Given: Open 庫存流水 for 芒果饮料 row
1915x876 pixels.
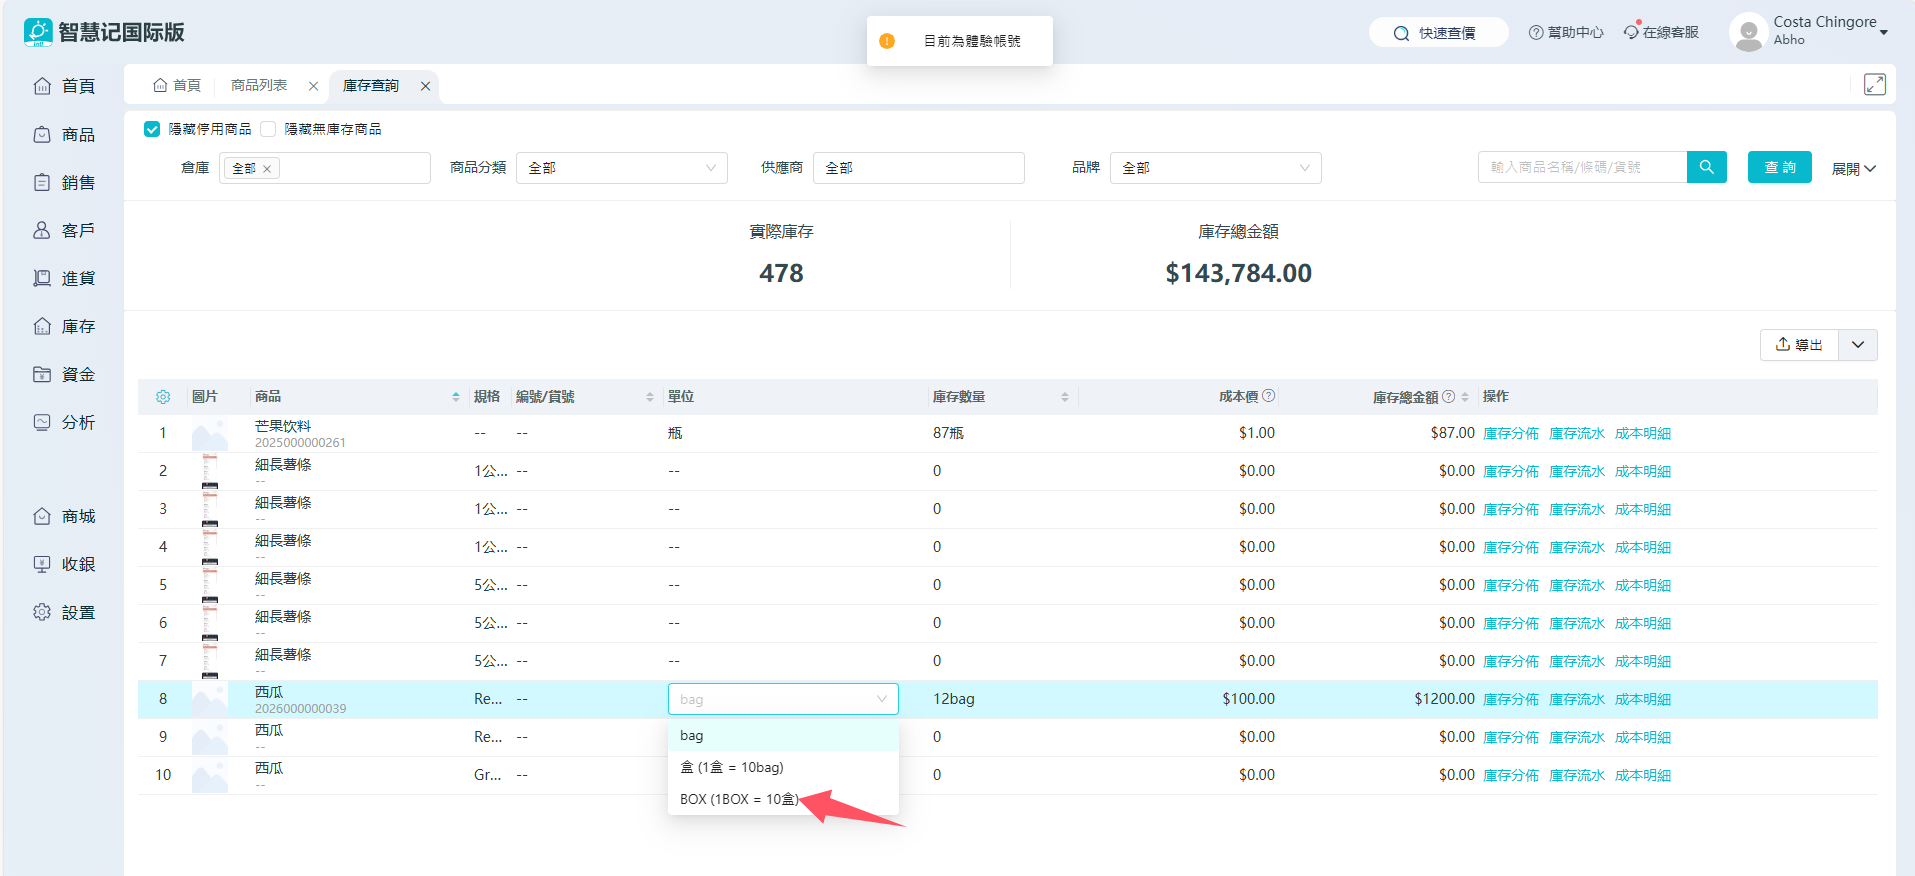Looking at the screenshot, I should point(1576,433).
